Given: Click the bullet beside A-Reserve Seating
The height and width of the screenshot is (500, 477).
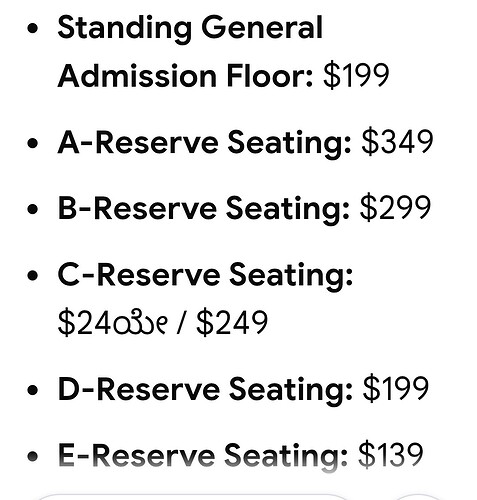Looking at the screenshot, I should tap(32, 143).
